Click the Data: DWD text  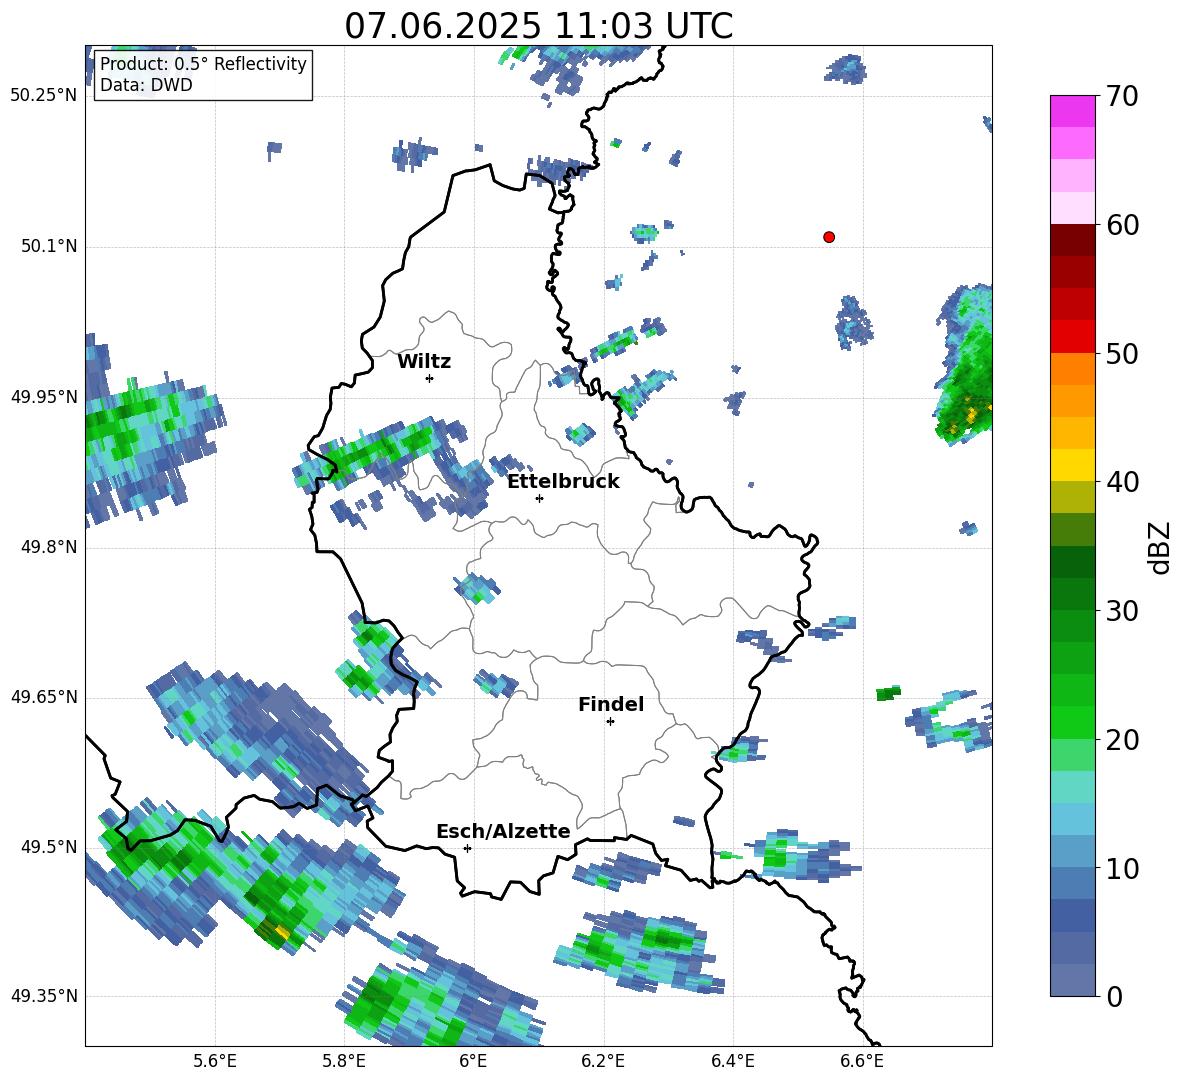[x=146, y=85]
